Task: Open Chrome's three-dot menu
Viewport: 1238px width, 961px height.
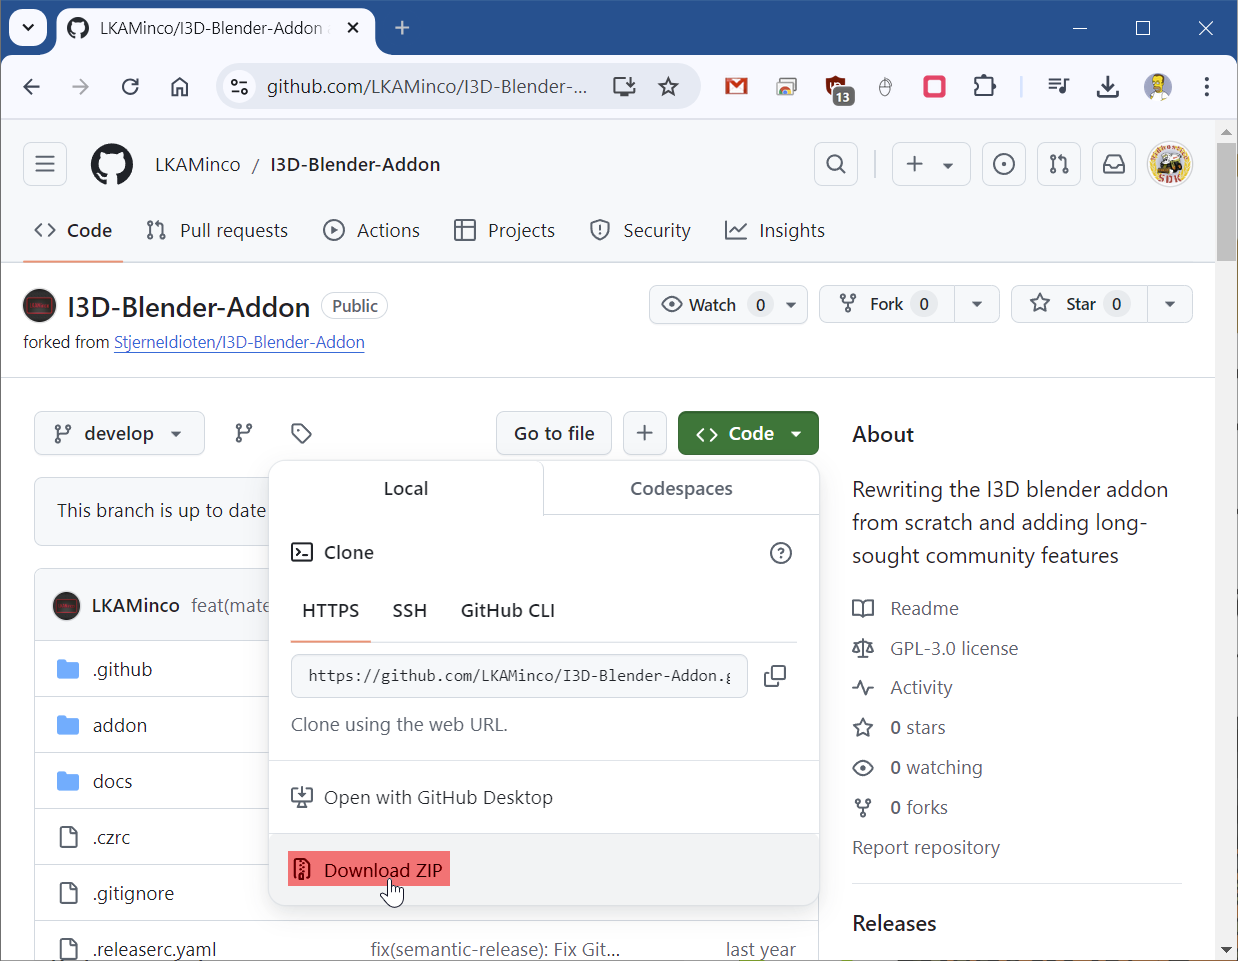Action: pos(1207,87)
